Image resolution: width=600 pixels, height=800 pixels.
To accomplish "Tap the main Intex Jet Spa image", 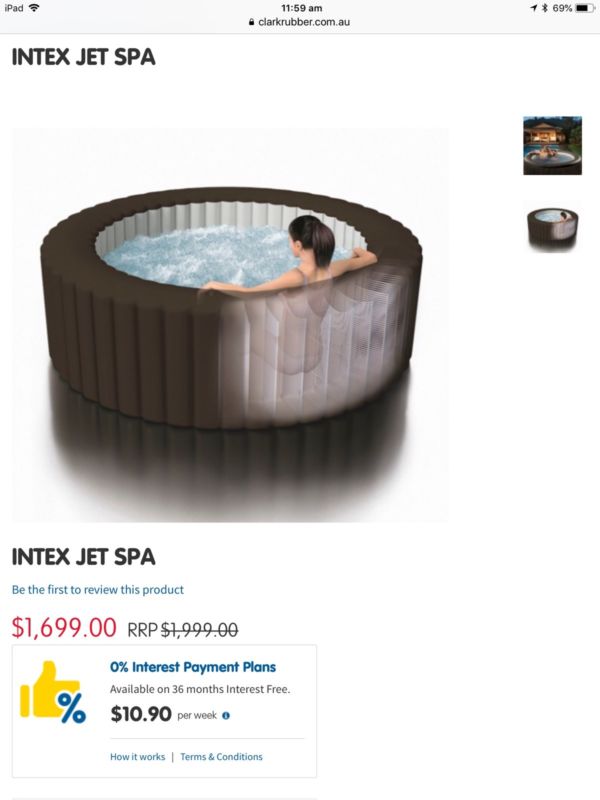I will click(230, 325).
